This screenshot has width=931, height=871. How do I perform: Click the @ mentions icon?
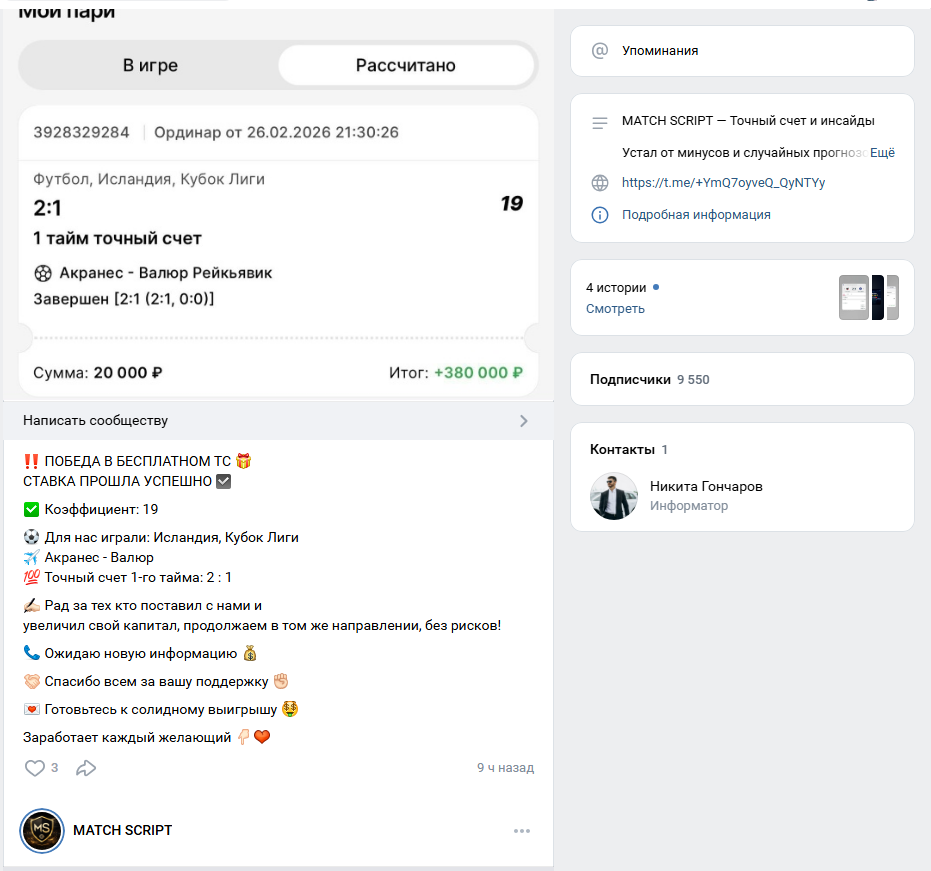(599, 51)
